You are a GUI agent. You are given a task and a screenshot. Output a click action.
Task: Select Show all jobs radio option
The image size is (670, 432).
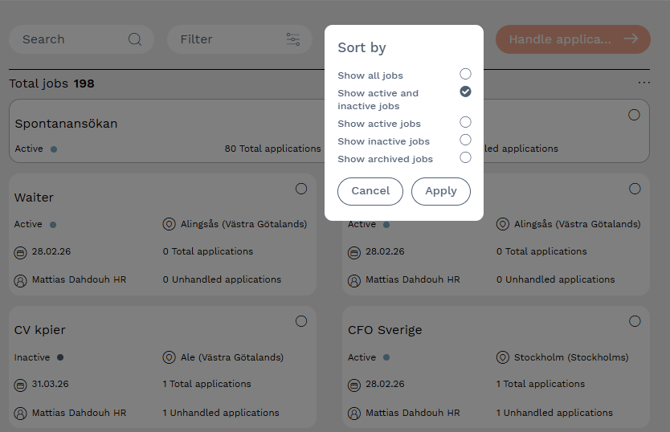coord(465,74)
